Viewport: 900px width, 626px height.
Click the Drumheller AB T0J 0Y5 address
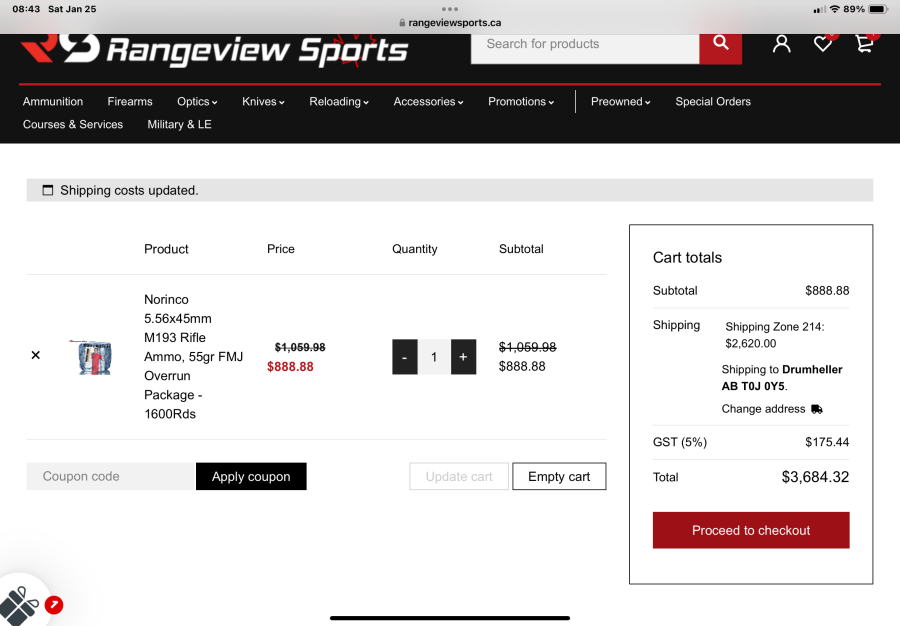coord(782,378)
